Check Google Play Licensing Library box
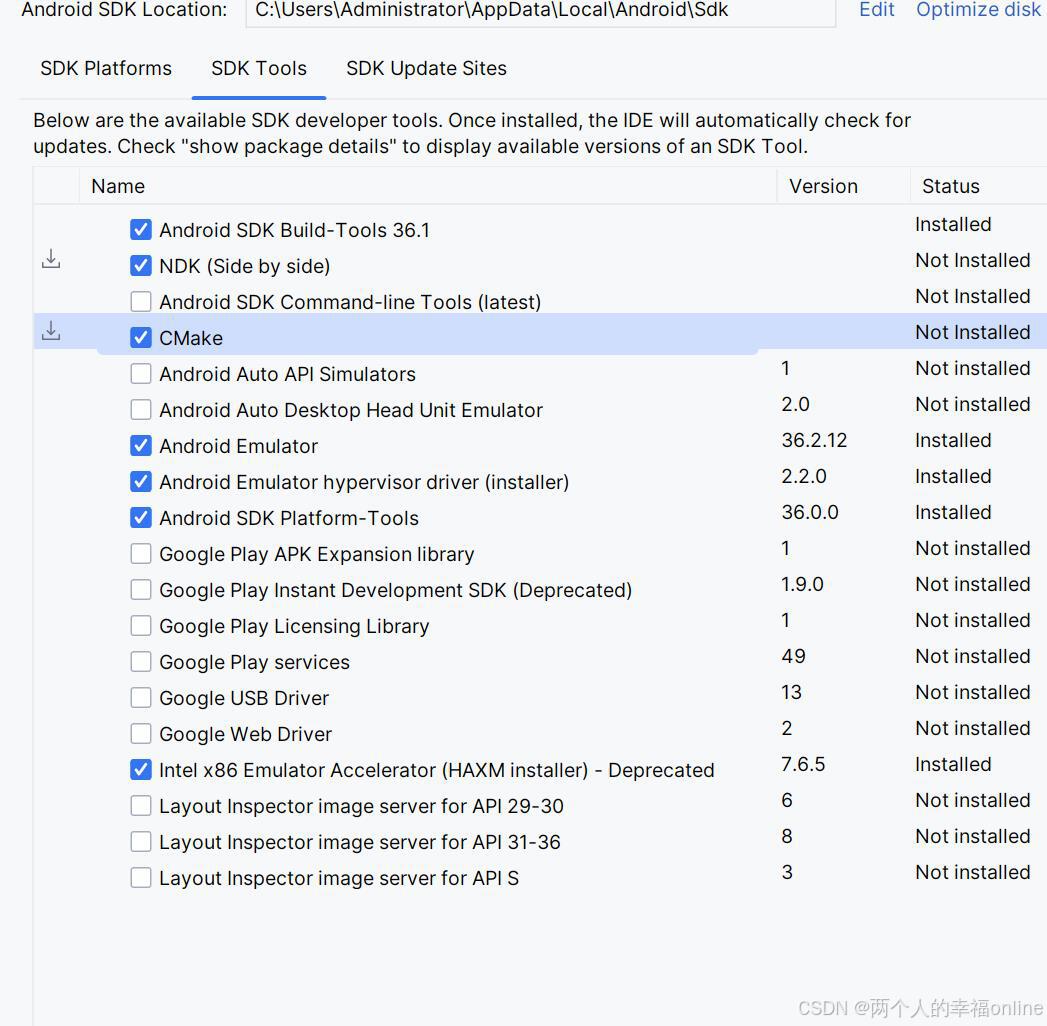Image resolution: width=1047 pixels, height=1026 pixels. click(141, 626)
